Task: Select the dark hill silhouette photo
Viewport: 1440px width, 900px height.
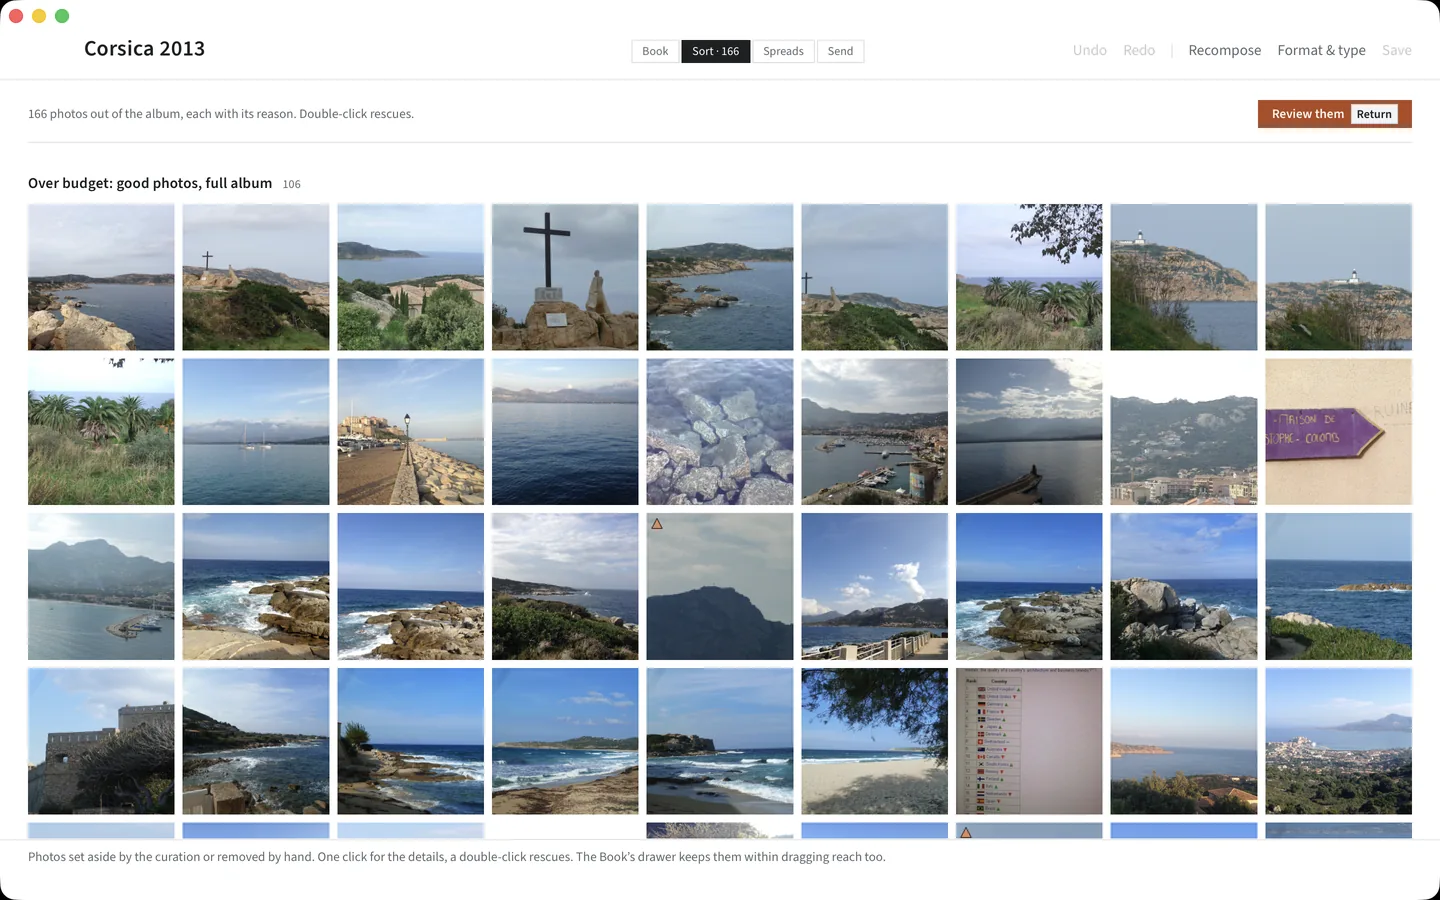Action: 720,586
